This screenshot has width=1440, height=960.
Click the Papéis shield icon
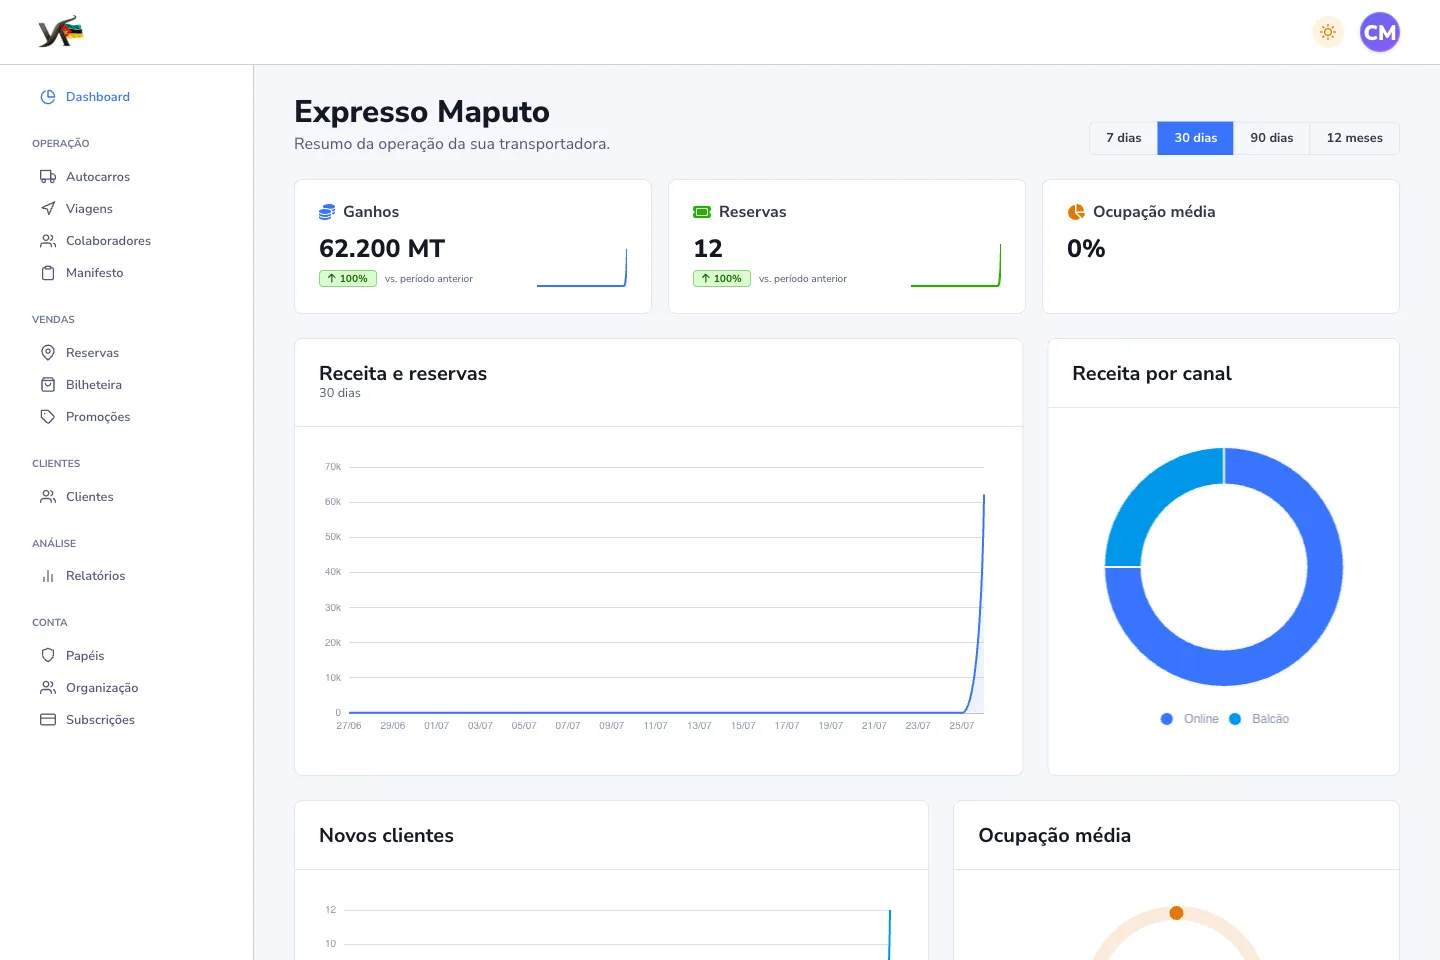point(48,656)
